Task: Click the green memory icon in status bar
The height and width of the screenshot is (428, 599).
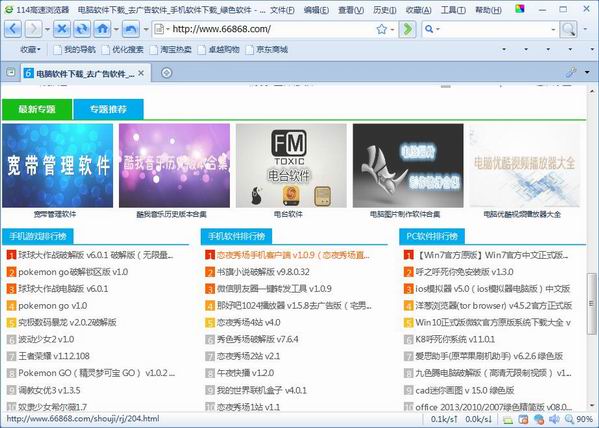Action: (508, 420)
